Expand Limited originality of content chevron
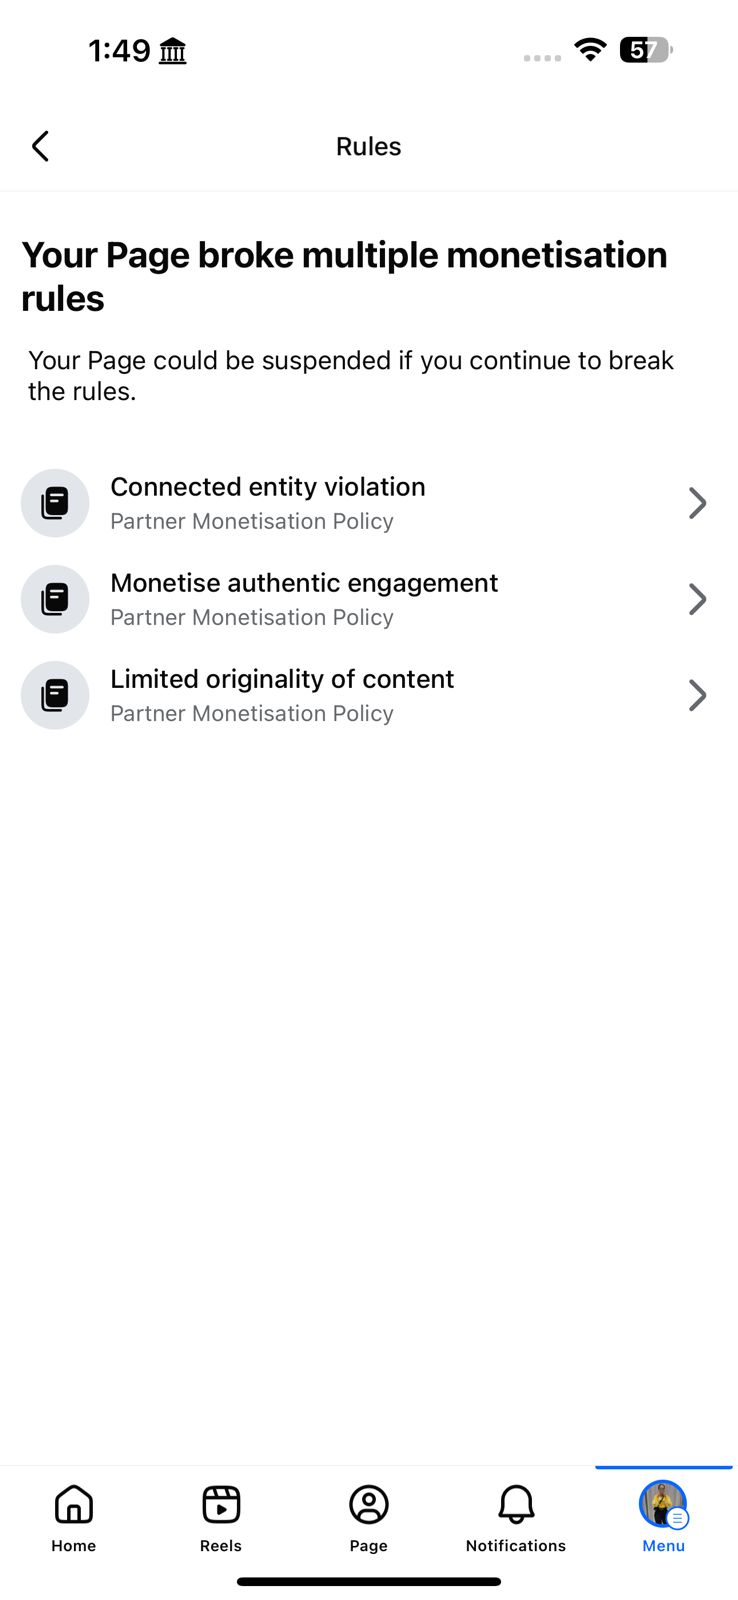Image resolution: width=738 pixels, height=1600 pixels. point(698,695)
